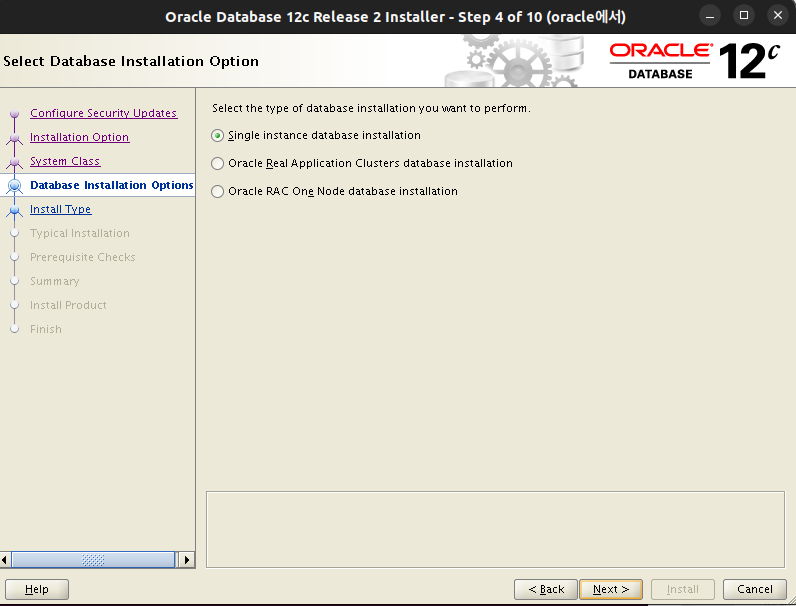
Task: Click the Summary step text
Action: [55, 281]
